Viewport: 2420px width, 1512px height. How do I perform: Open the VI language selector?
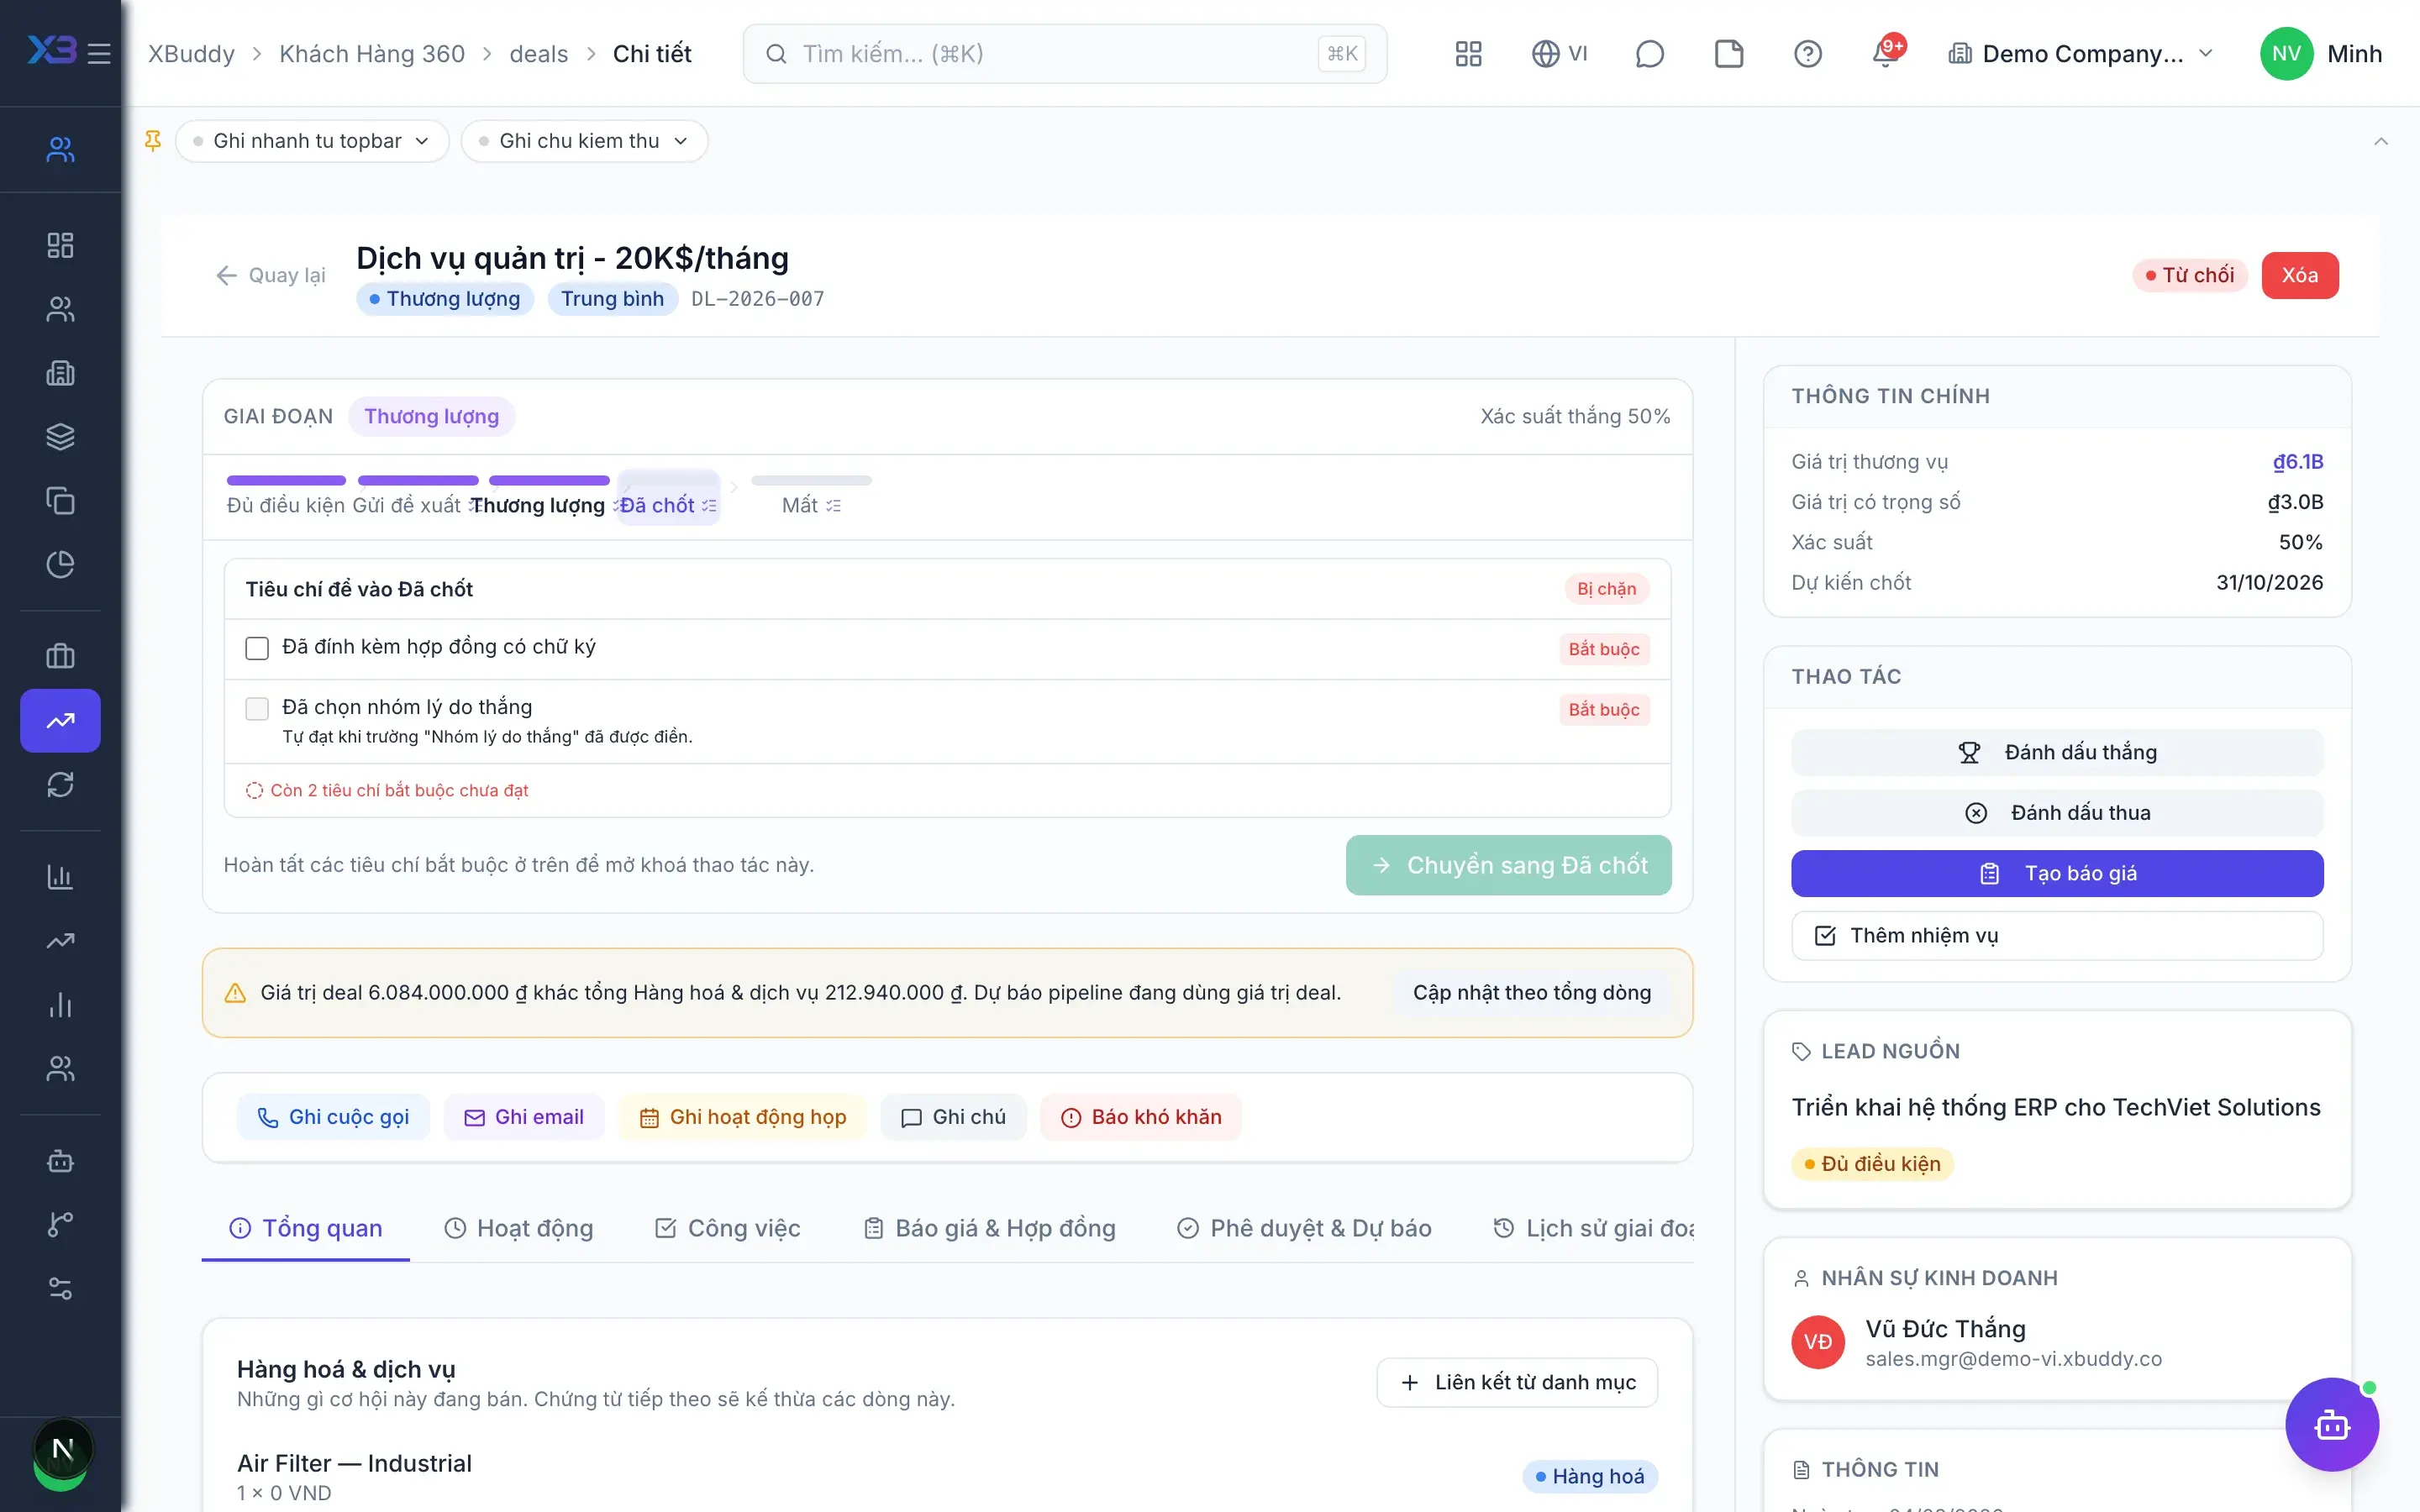(x=1559, y=54)
